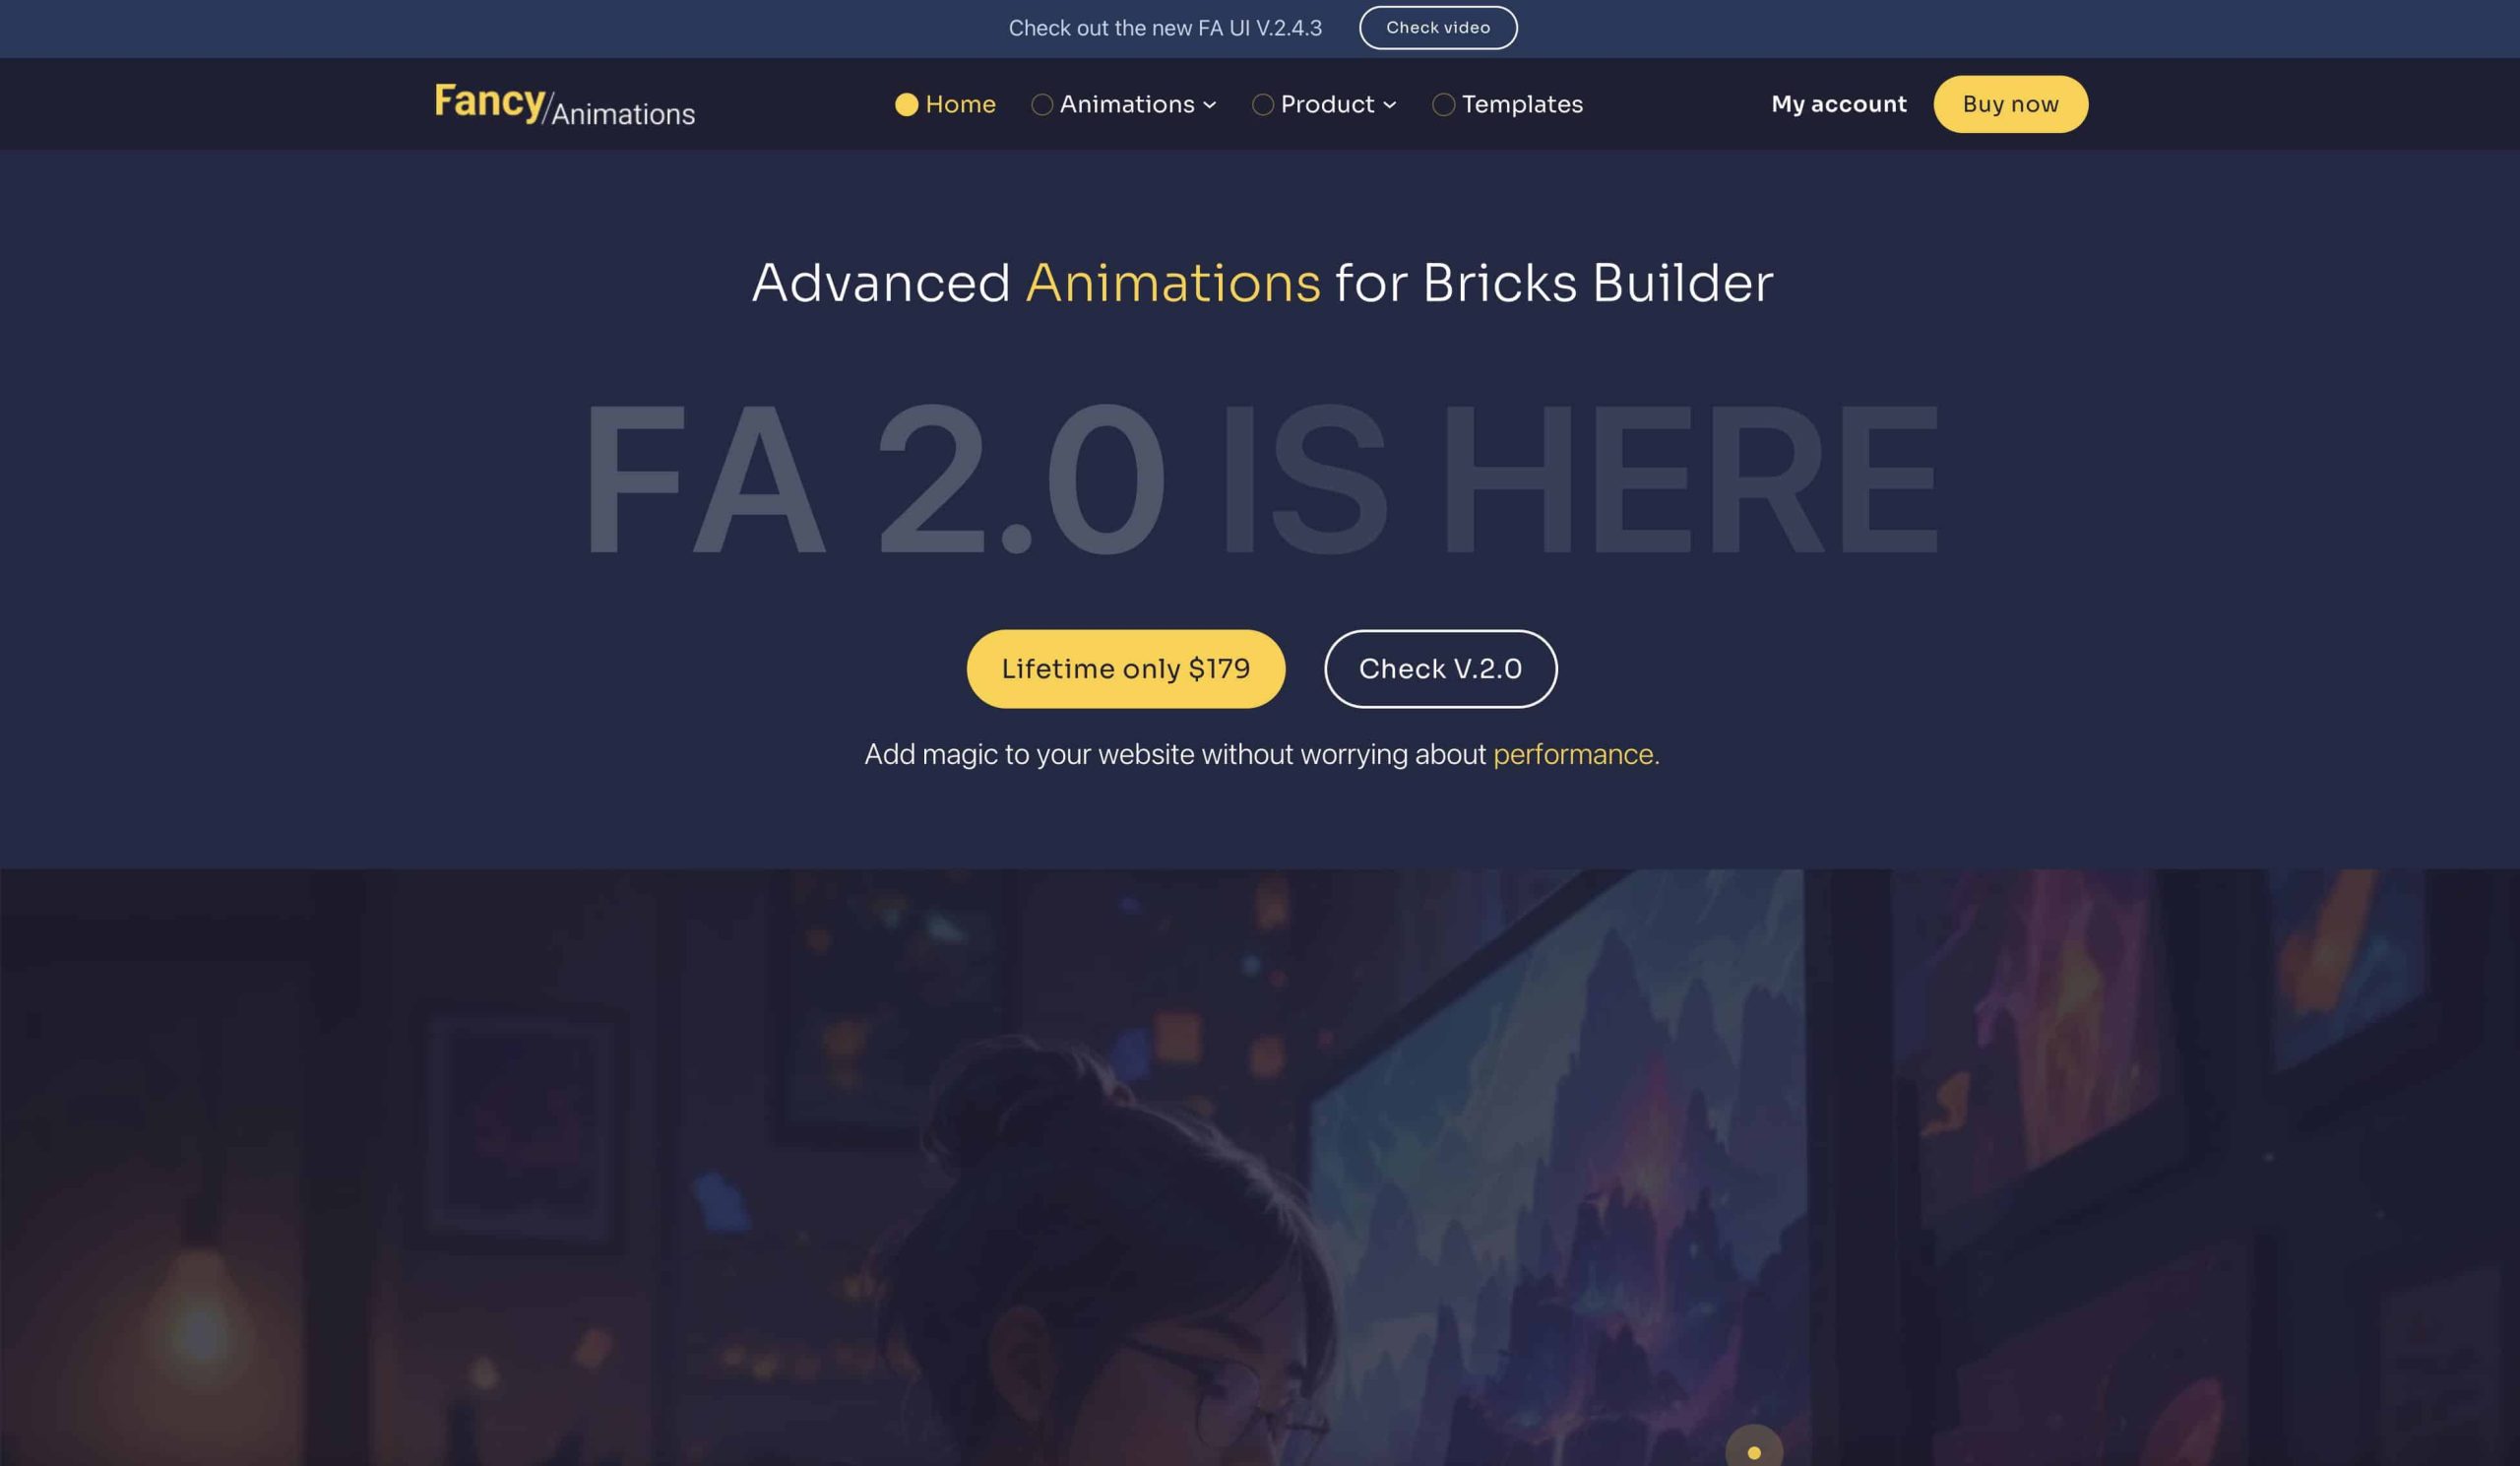This screenshot has height=1466, width=2520.
Task: Click the Check video button in banner
Action: click(x=1437, y=28)
